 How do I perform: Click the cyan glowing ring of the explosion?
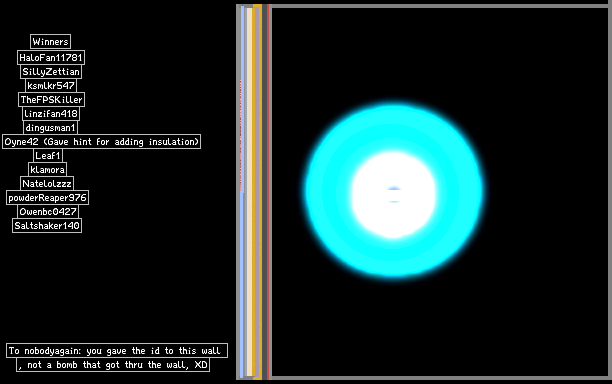tap(393, 129)
